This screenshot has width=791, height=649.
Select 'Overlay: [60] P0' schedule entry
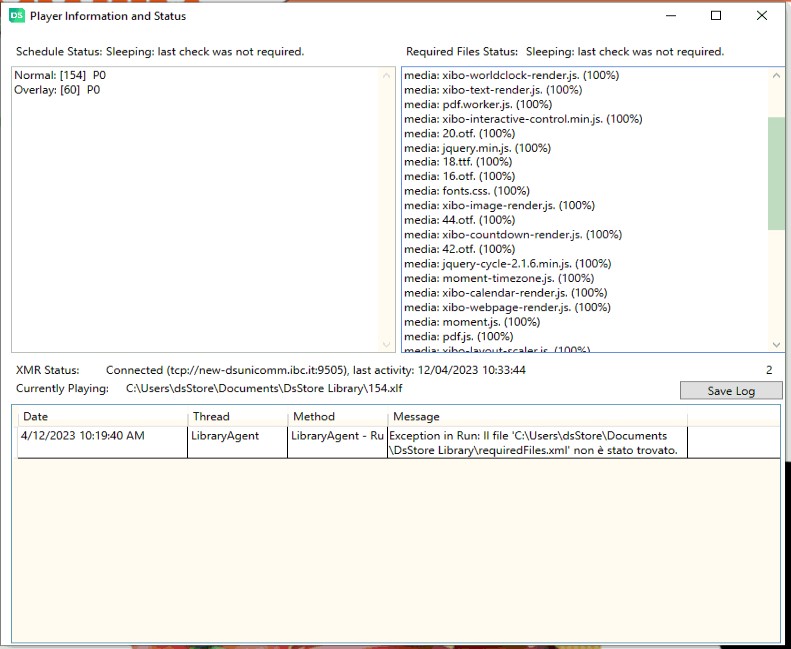(57, 90)
